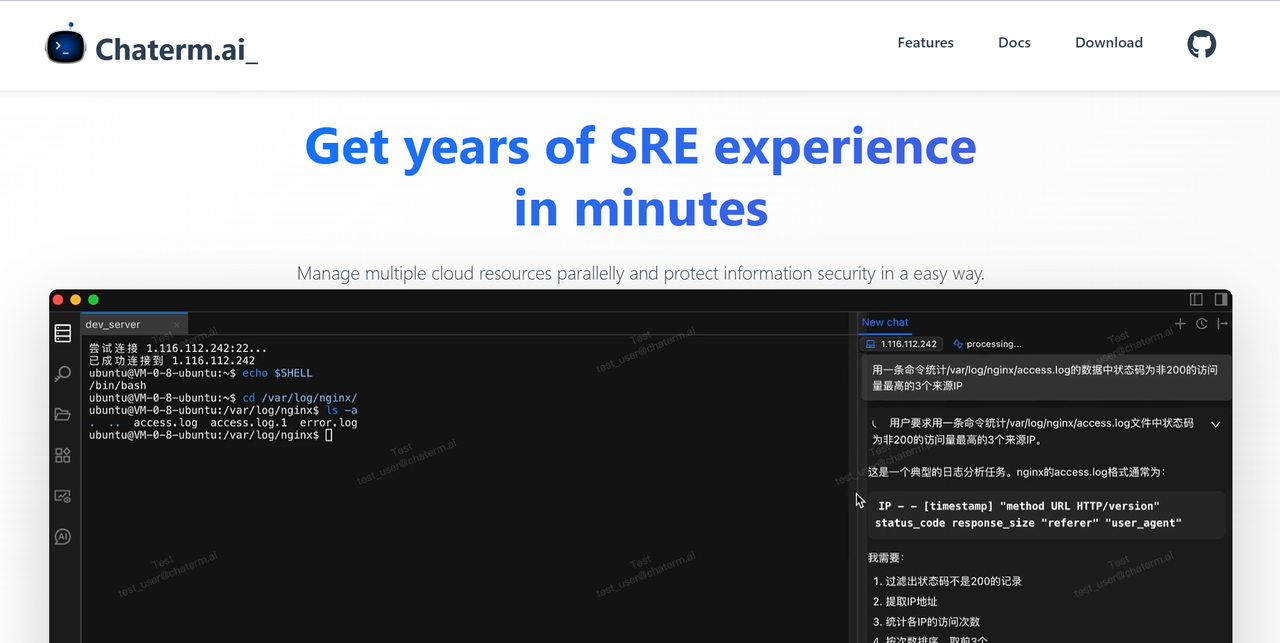Start a new chat with plus icon
Viewport: 1280px width, 643px height.
(x=1180, y=323)
